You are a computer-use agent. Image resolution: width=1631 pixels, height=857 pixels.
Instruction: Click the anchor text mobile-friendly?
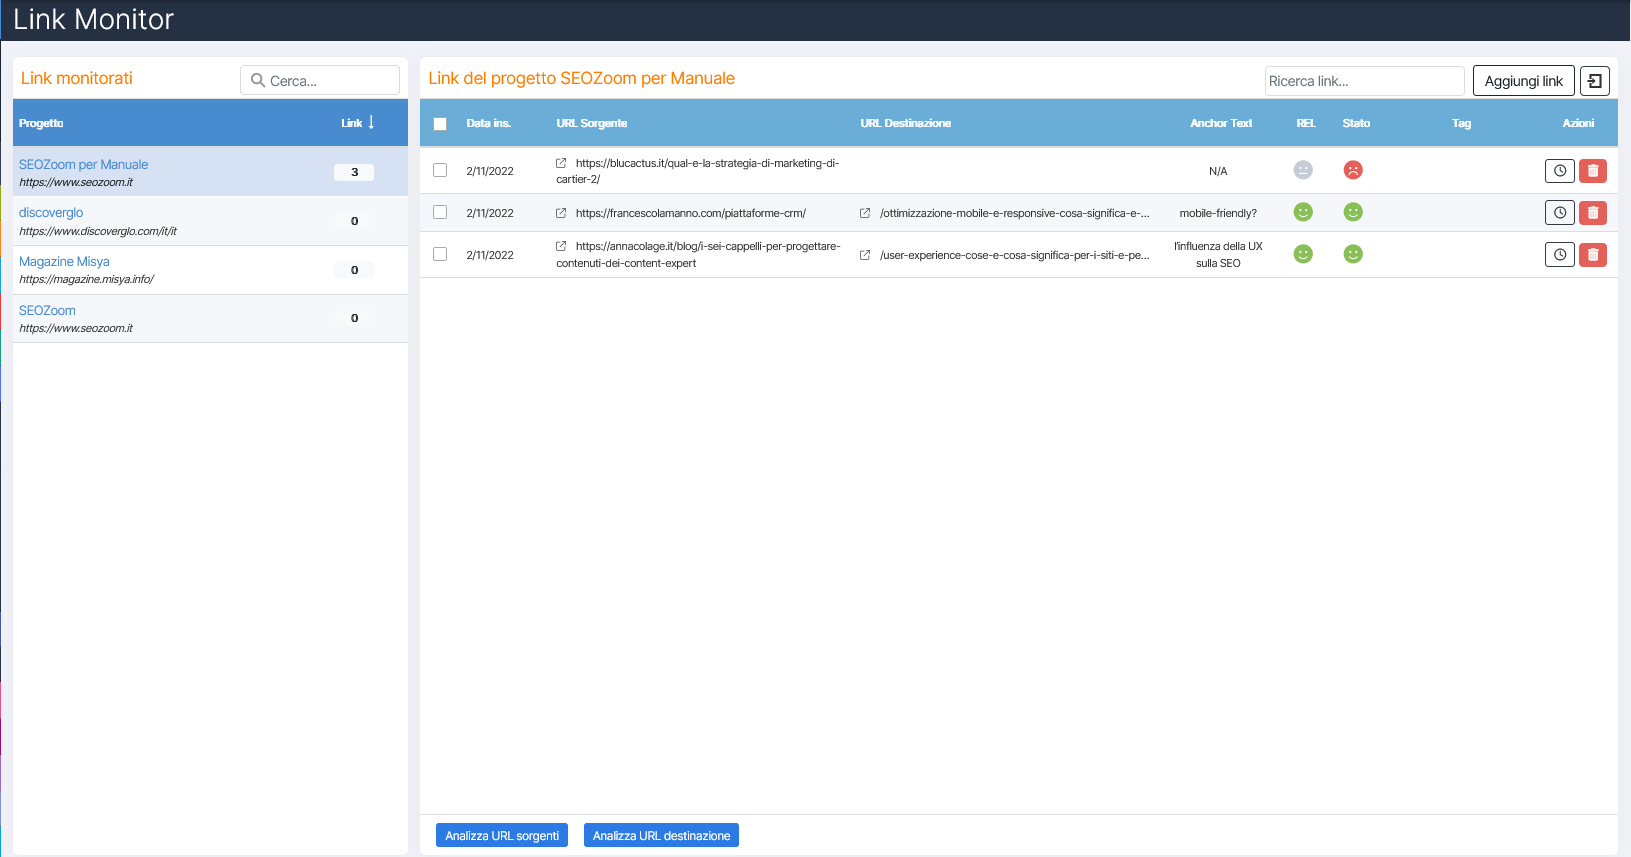pyautogui.click(x=1218, y=213)
